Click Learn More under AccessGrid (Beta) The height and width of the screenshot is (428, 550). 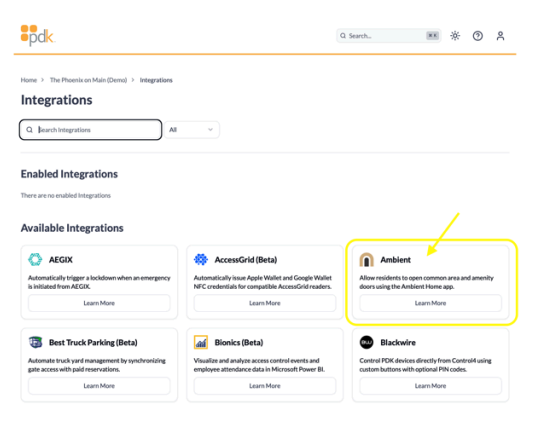pos(265,303)
